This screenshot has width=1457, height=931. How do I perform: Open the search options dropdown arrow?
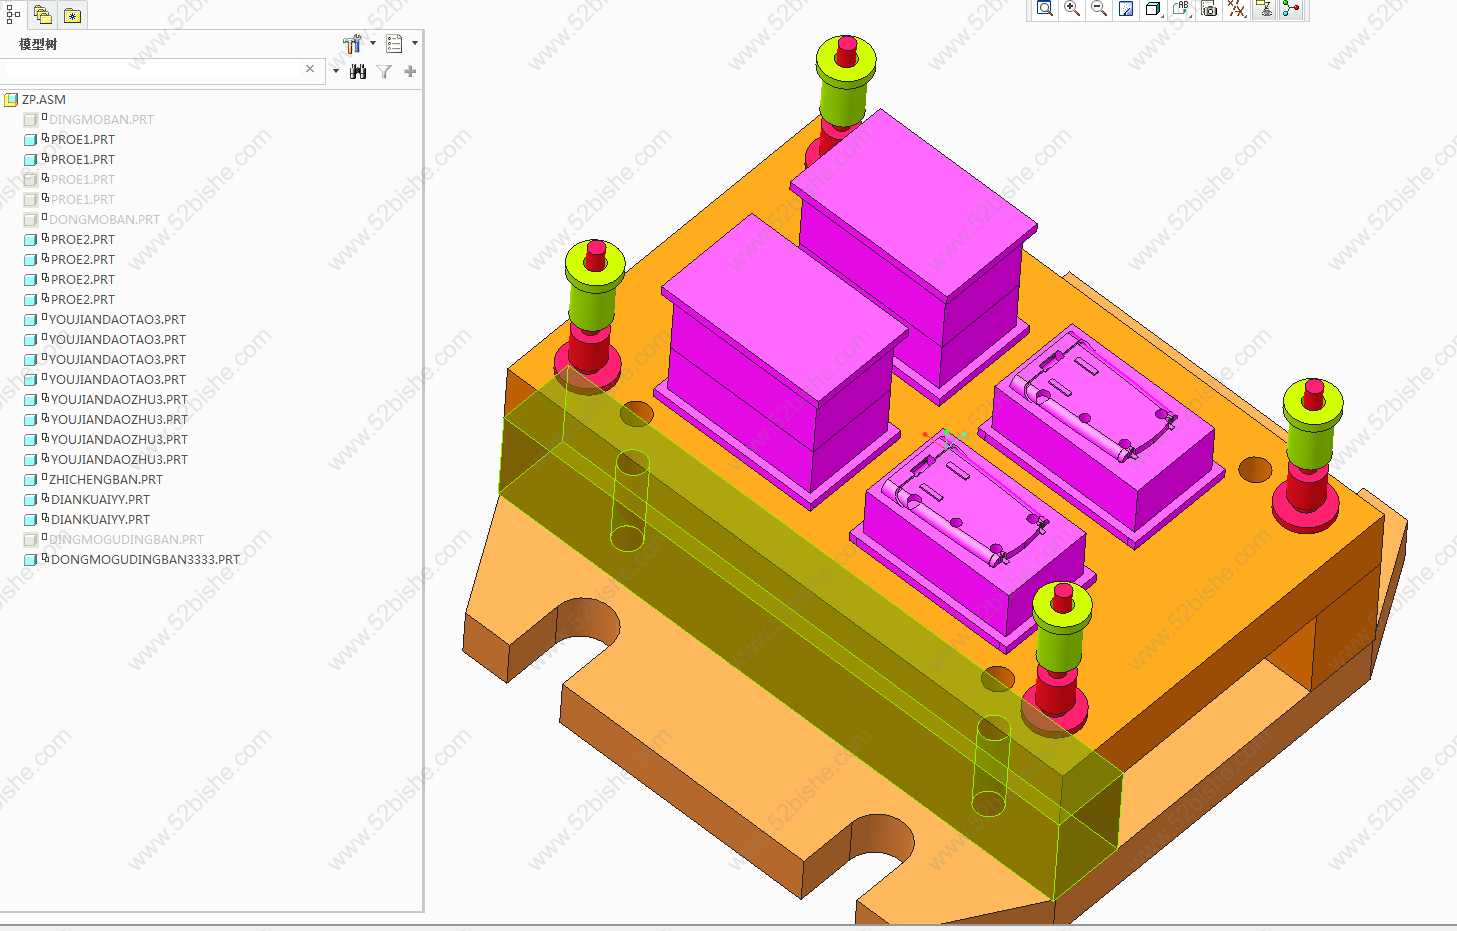click(x=335, y=71)
